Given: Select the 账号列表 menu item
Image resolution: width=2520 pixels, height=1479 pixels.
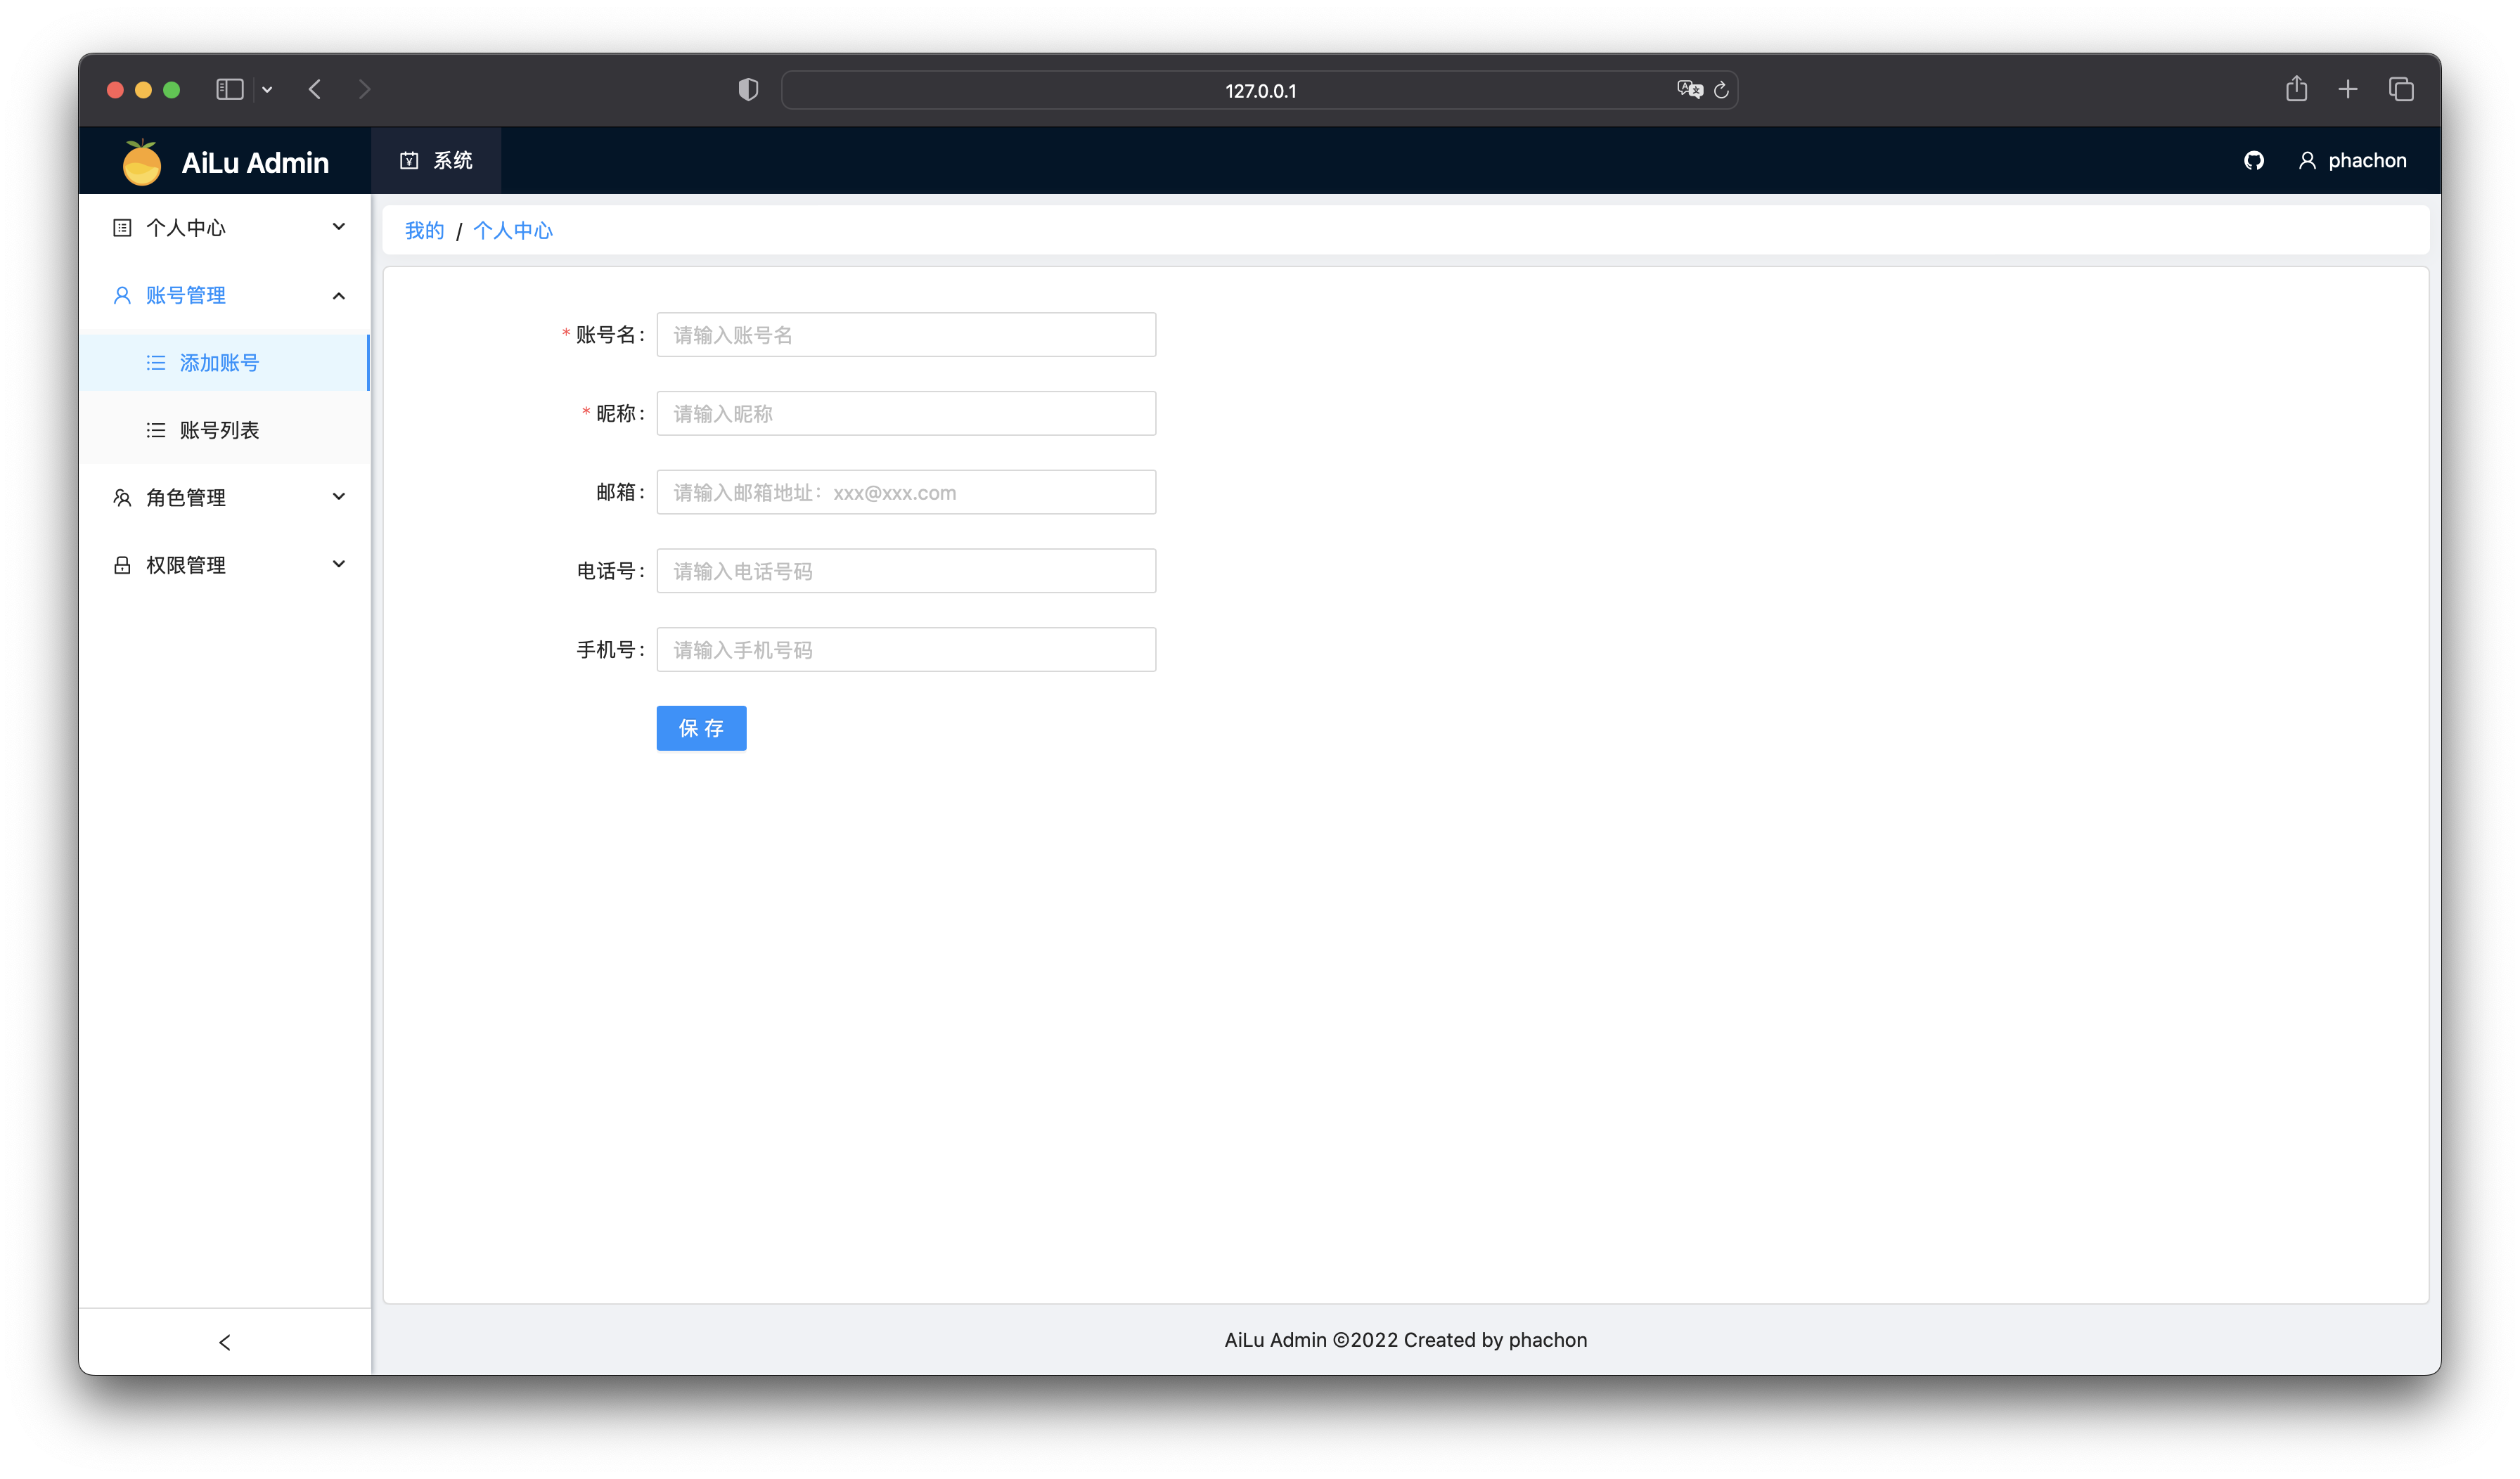Looking at the screenshot, I should 219,430.
